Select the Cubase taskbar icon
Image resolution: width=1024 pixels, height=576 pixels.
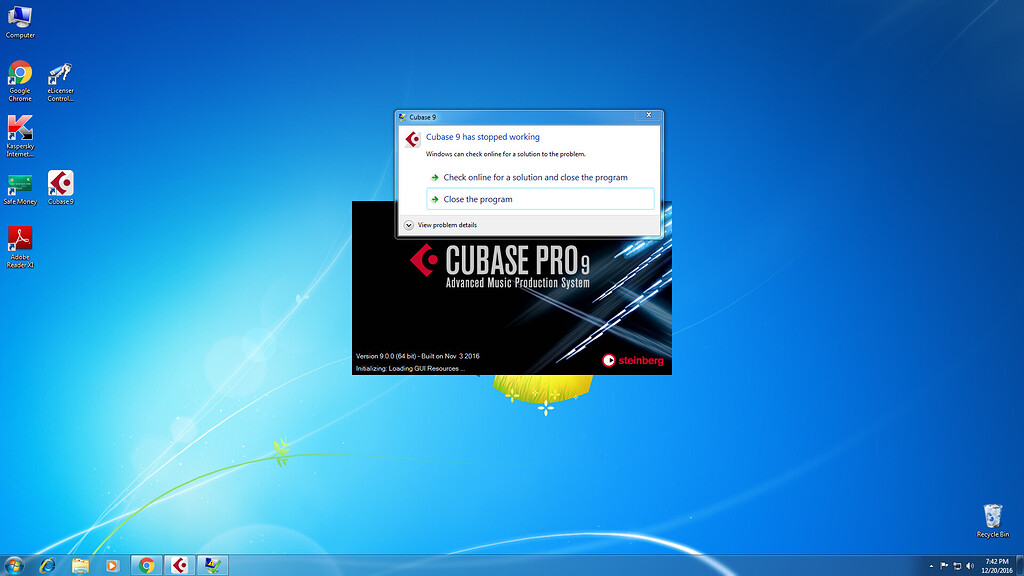[x=178, y=565]
